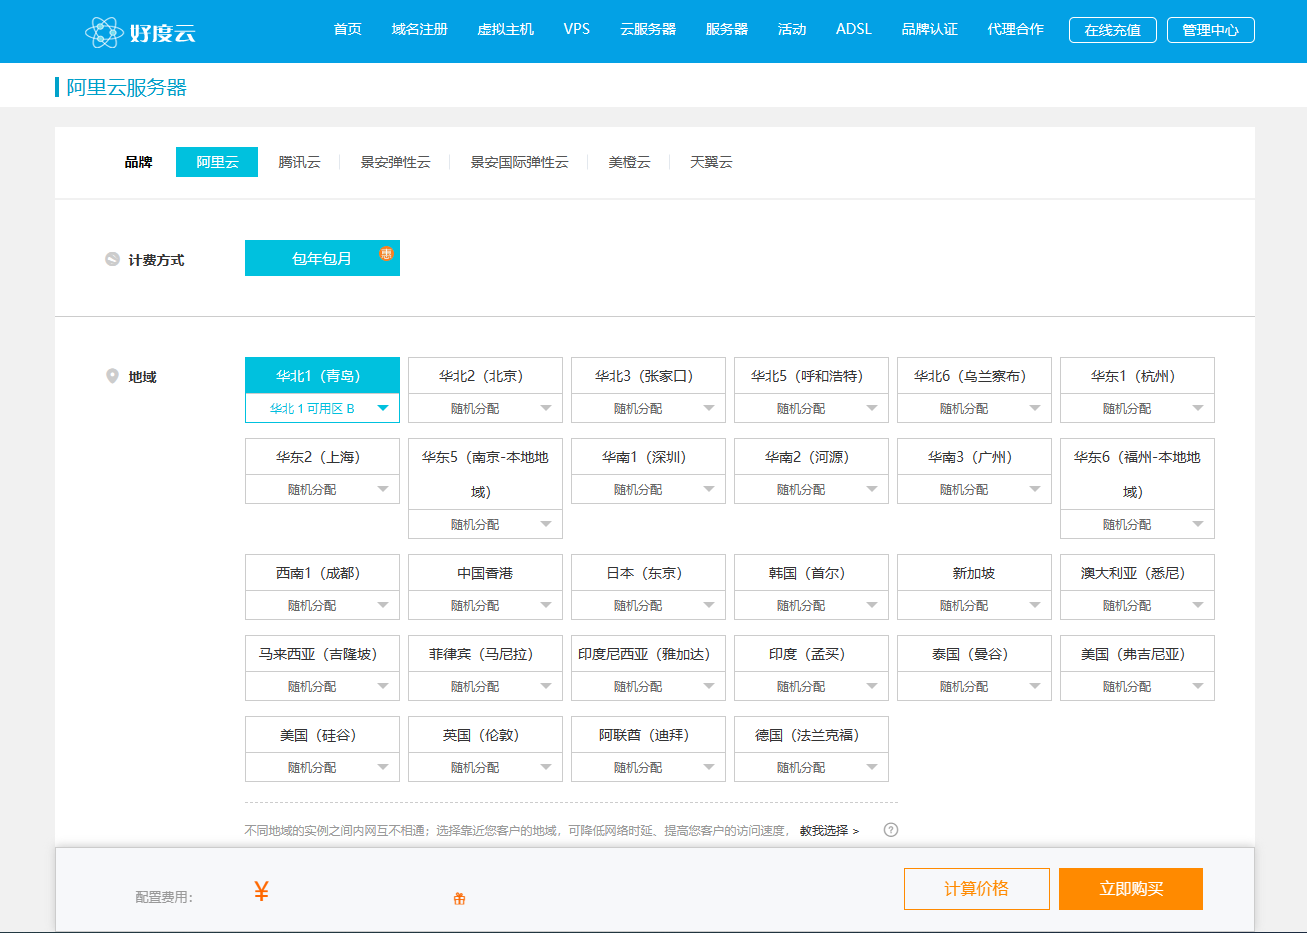Select the 中国香港 region
This screenshot has height=933, width=1307.
tap(485, 573)
